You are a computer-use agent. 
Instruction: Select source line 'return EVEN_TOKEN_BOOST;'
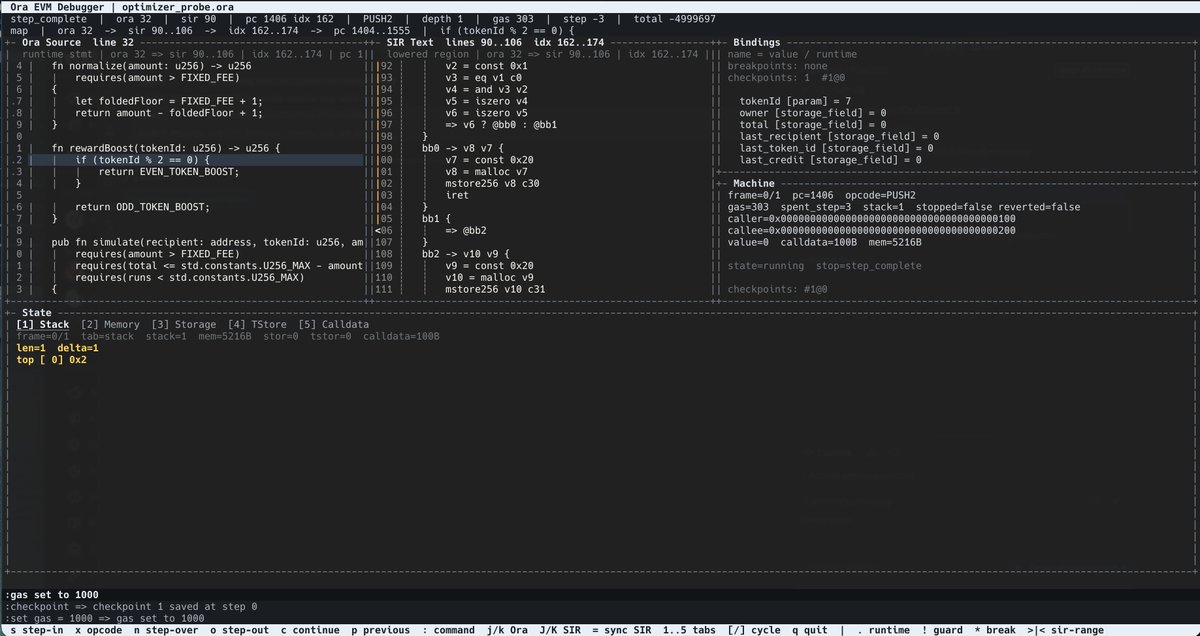(x=169, y=171)
